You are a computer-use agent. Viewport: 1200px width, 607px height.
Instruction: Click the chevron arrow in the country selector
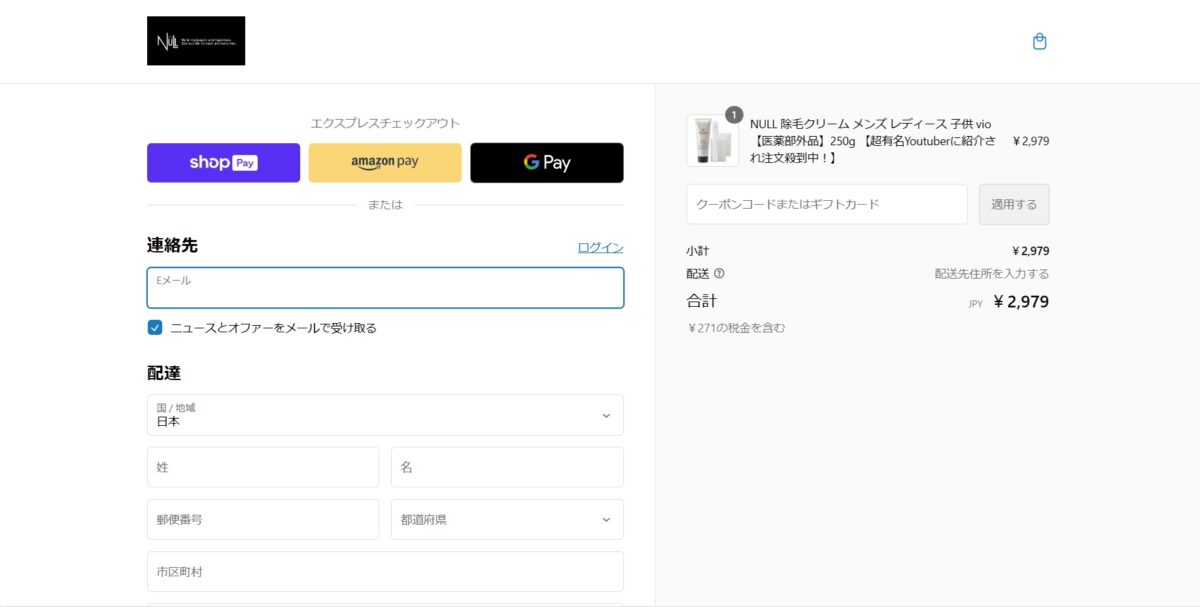(605, 416)
